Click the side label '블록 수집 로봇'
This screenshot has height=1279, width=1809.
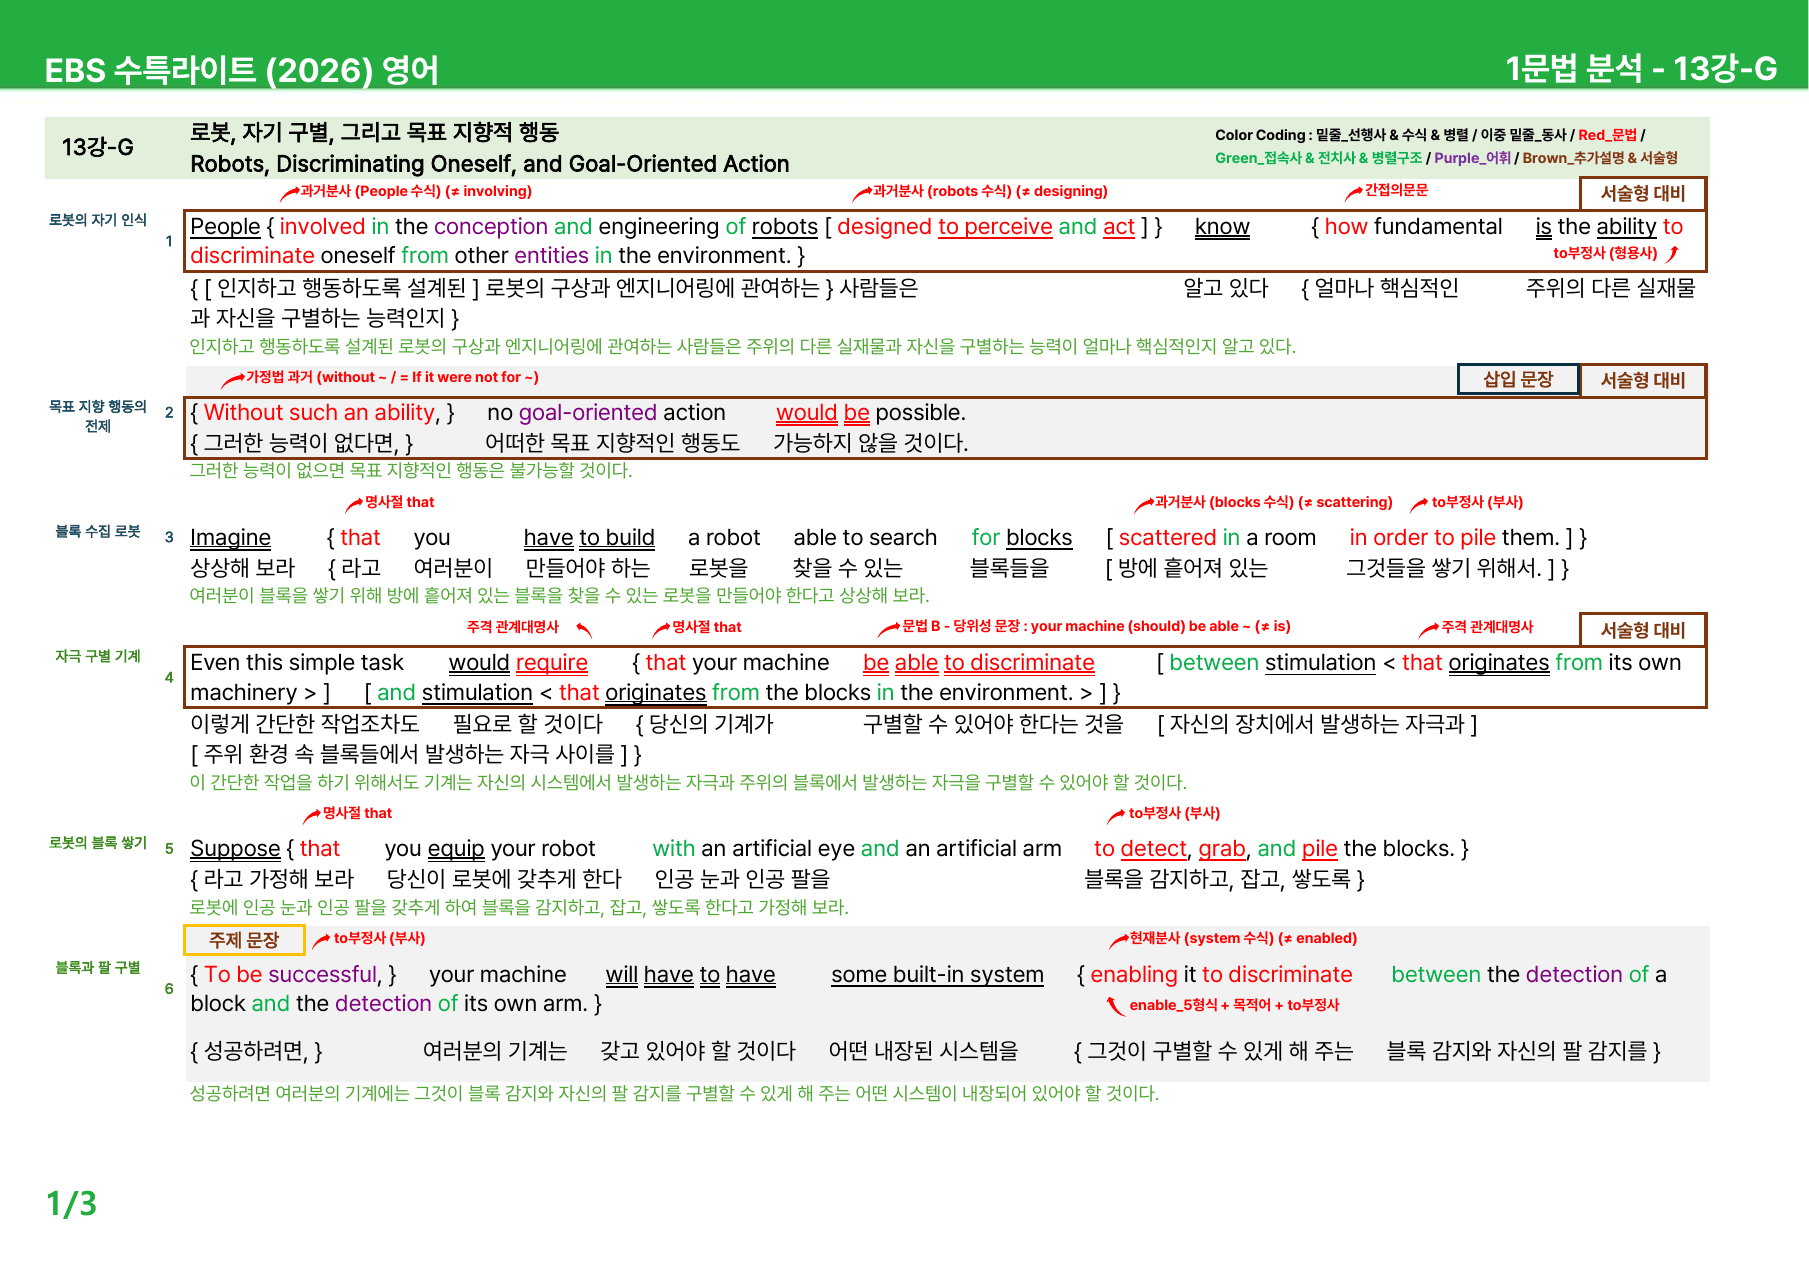[98, 531]
